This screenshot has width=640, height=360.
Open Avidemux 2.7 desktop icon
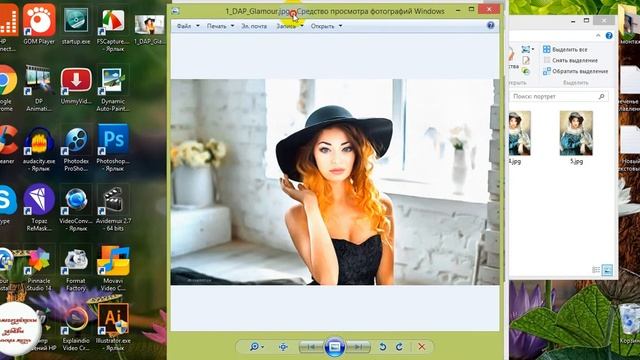tap(113, 208)
